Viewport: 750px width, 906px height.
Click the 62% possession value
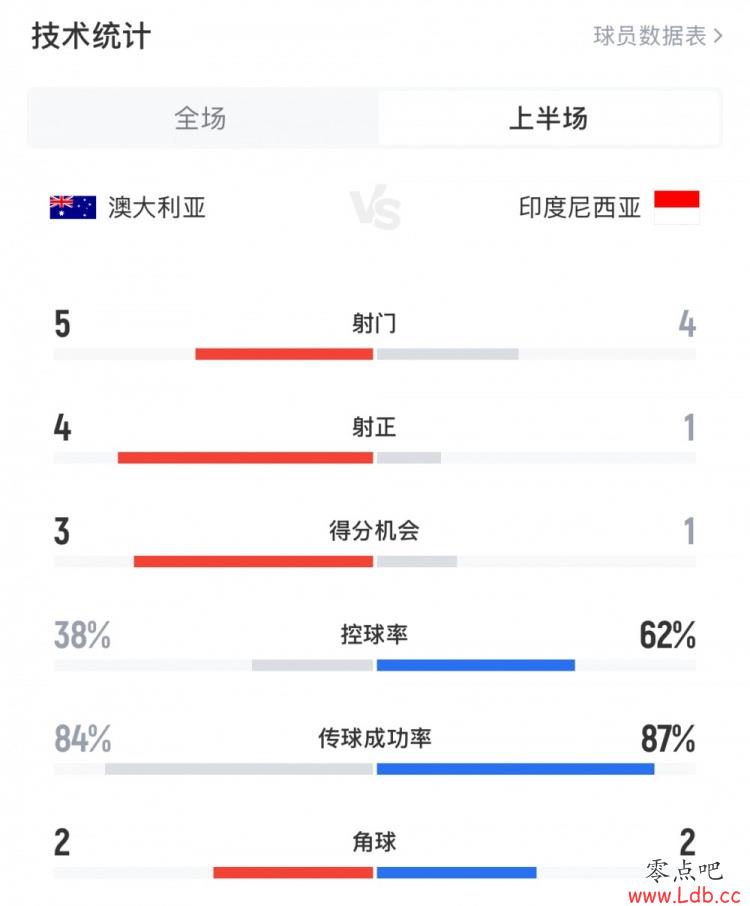tap(667, 635)
